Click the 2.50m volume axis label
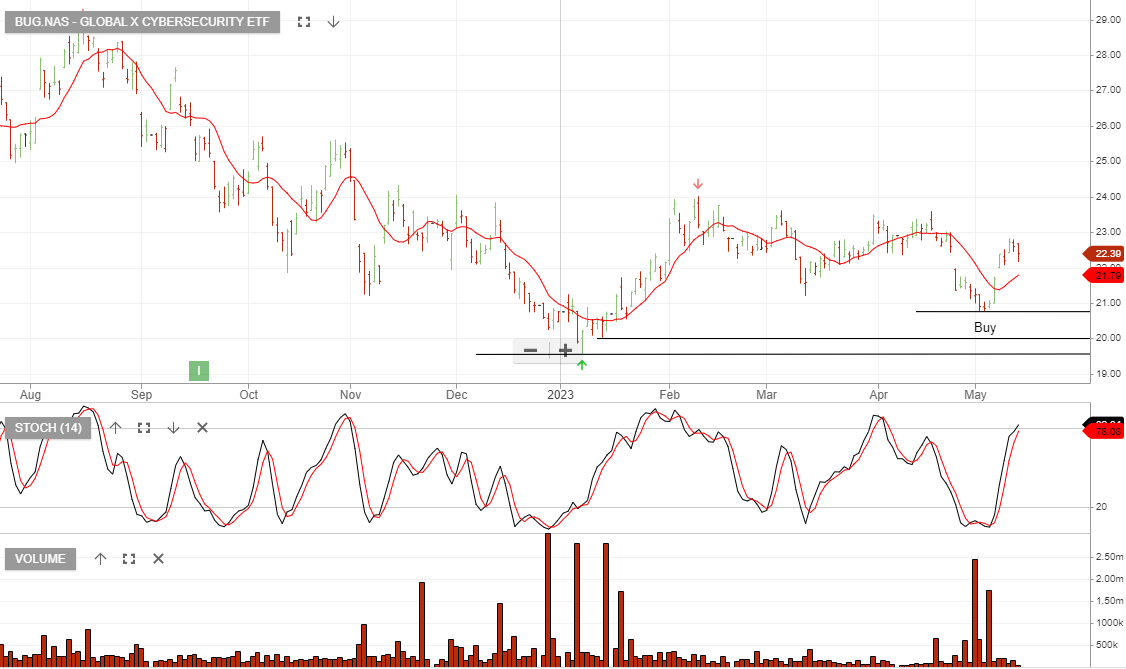 (1109, 557)
